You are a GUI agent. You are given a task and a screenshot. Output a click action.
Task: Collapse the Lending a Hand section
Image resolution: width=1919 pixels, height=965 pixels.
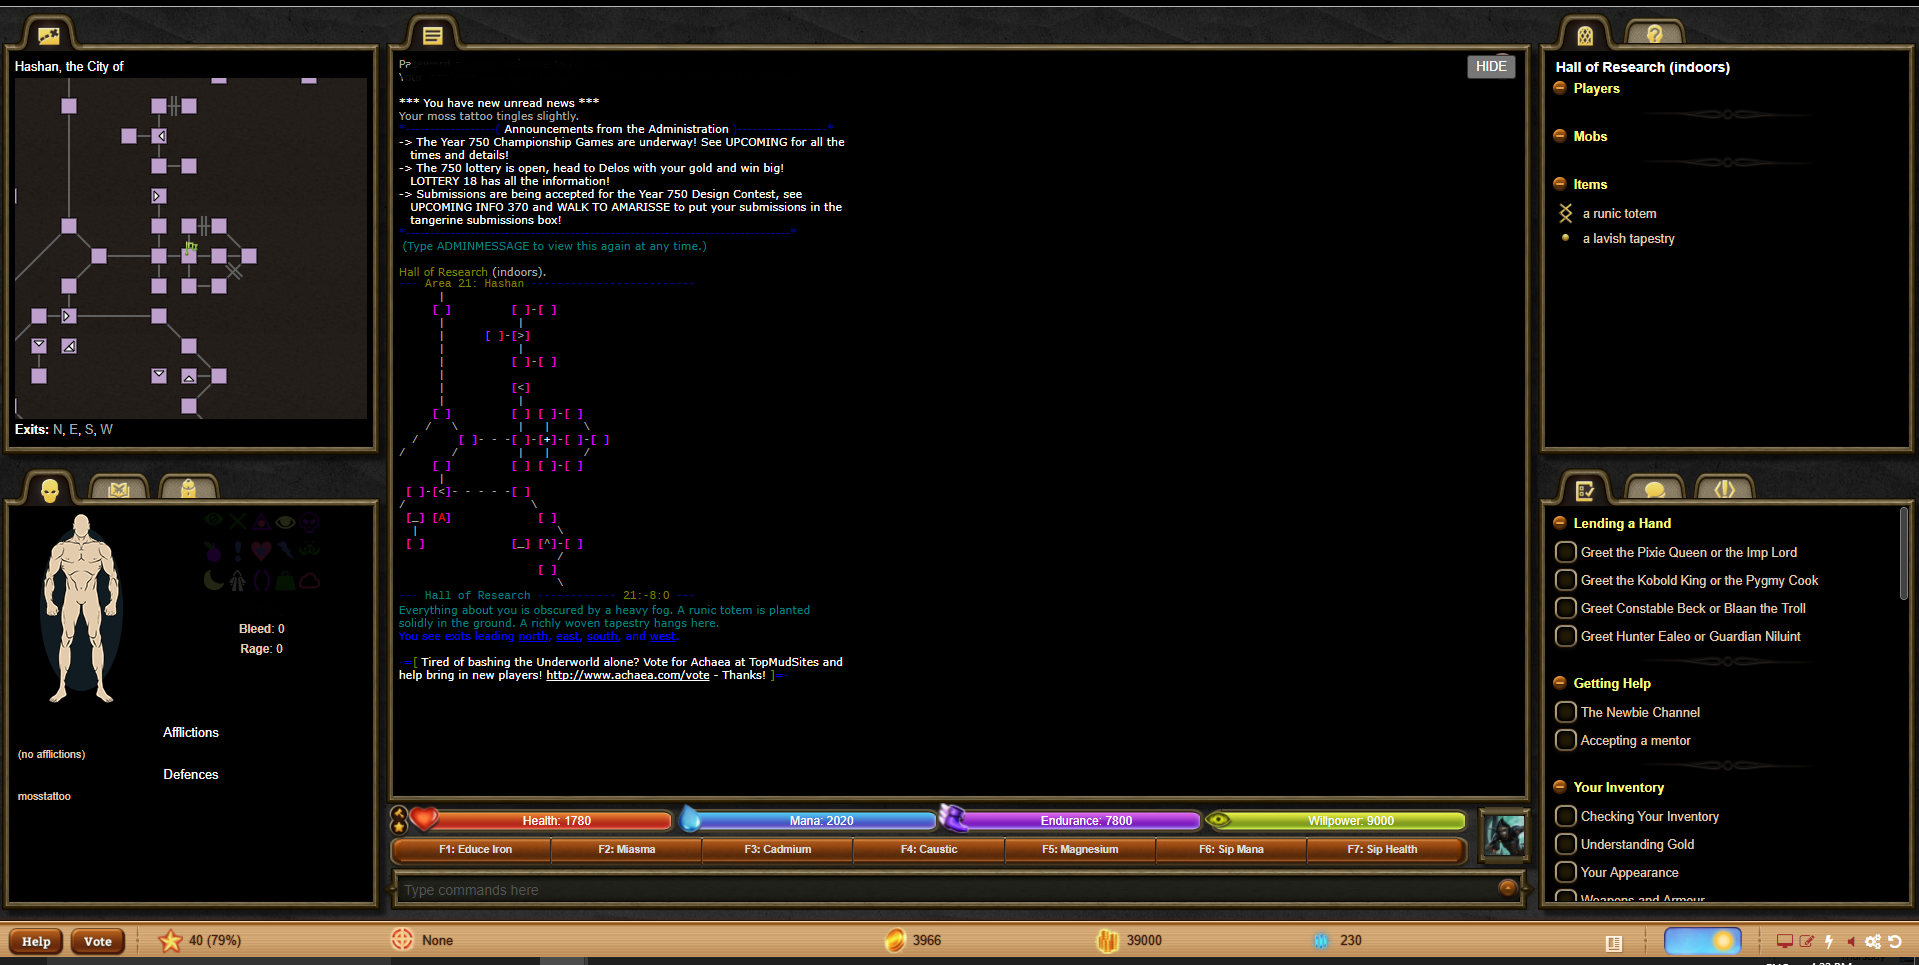tap(1559, 523)
